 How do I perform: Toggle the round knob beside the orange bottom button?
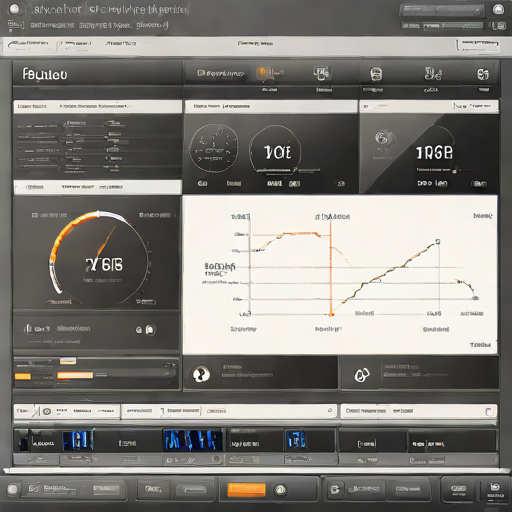280,490
